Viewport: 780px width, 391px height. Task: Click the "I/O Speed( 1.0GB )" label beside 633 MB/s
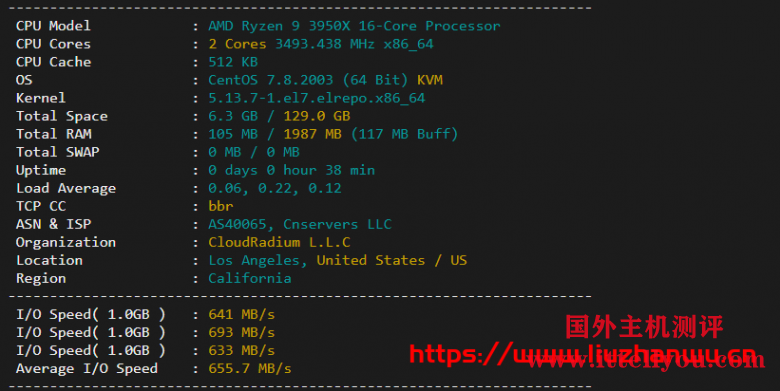point(91,350)
